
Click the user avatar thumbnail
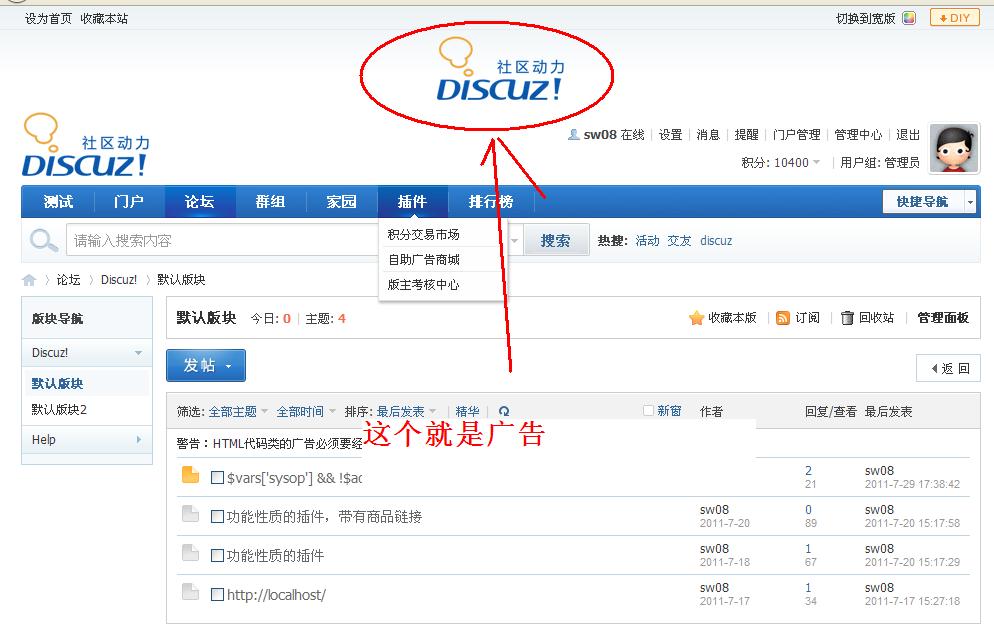click(x=952, y=148)
